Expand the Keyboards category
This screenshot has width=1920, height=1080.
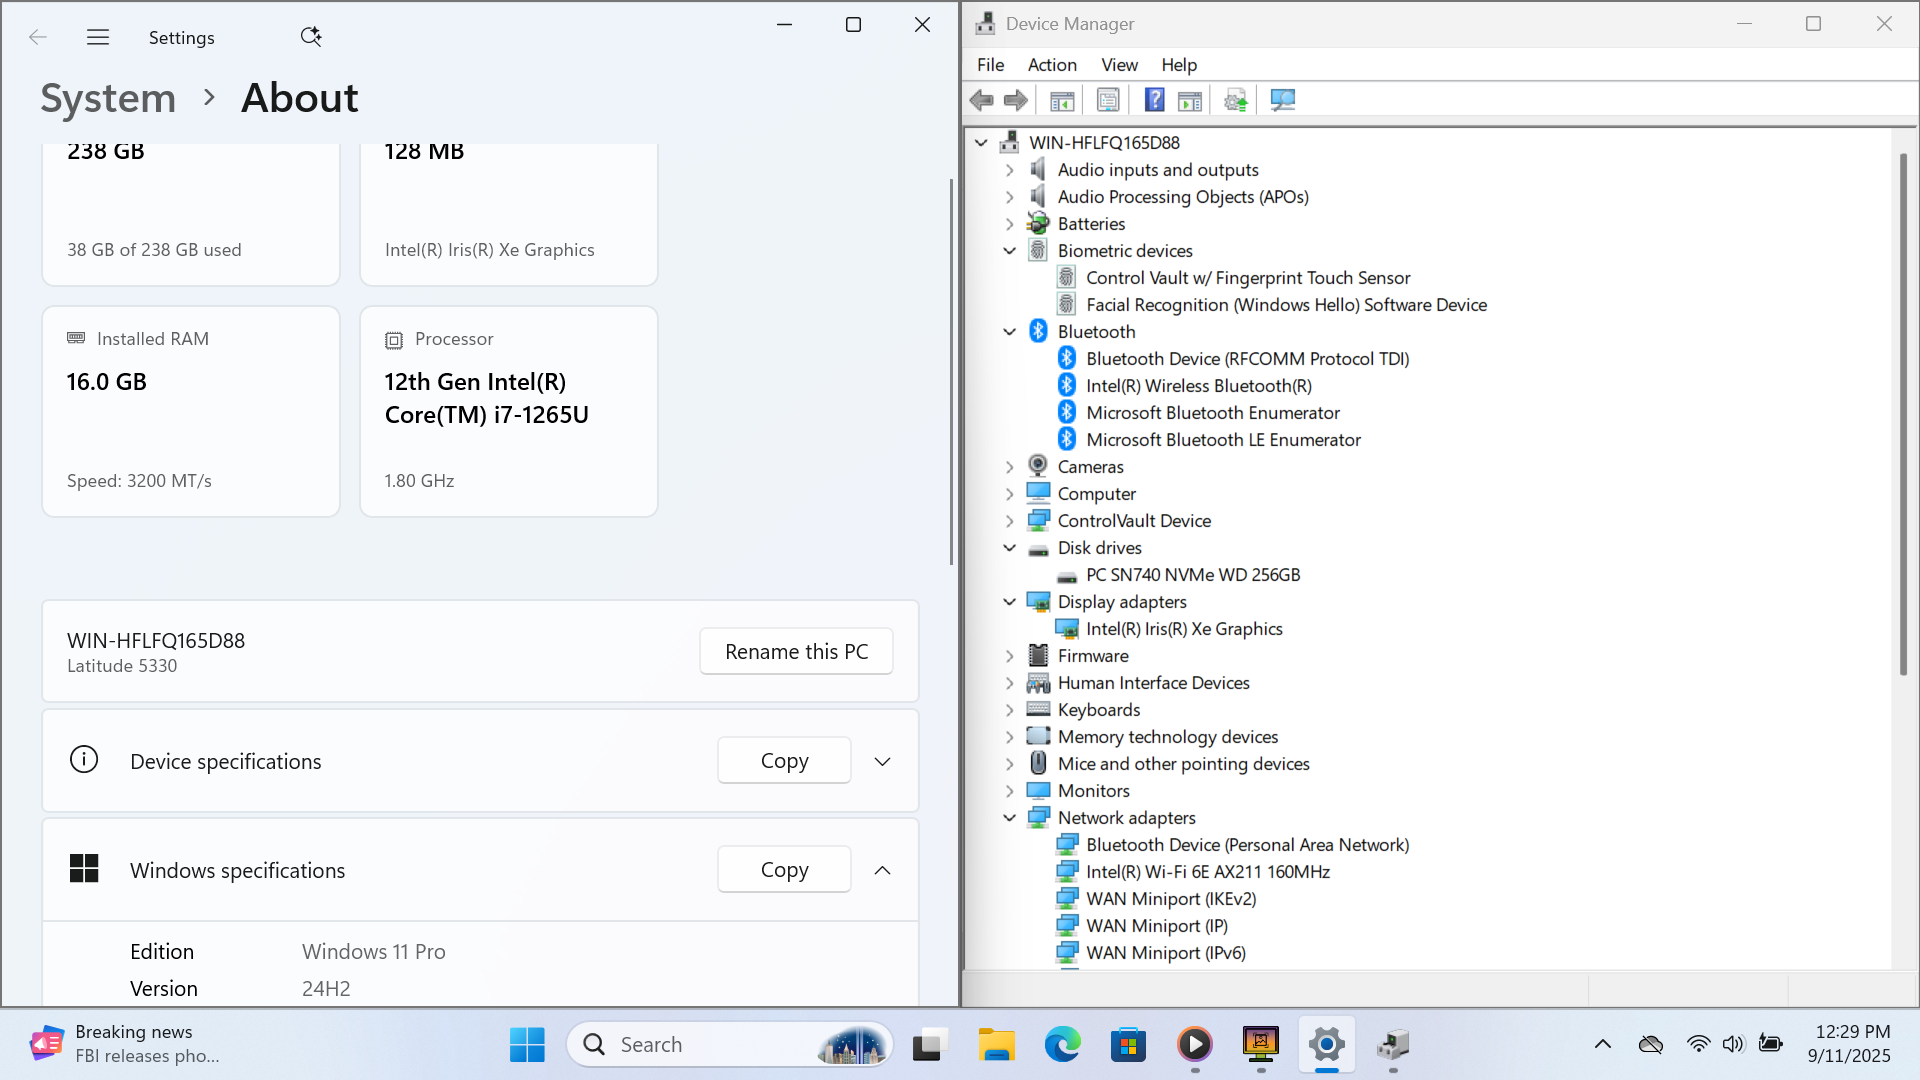tap(1010, 710)
